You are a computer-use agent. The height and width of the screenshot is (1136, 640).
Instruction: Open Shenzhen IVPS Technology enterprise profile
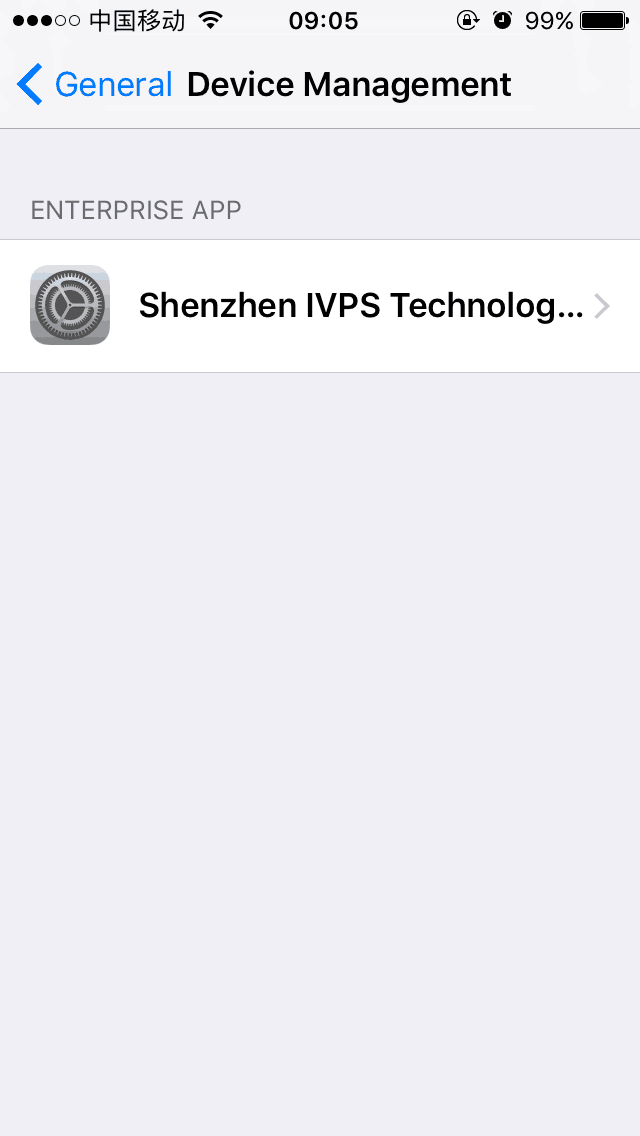320,306
